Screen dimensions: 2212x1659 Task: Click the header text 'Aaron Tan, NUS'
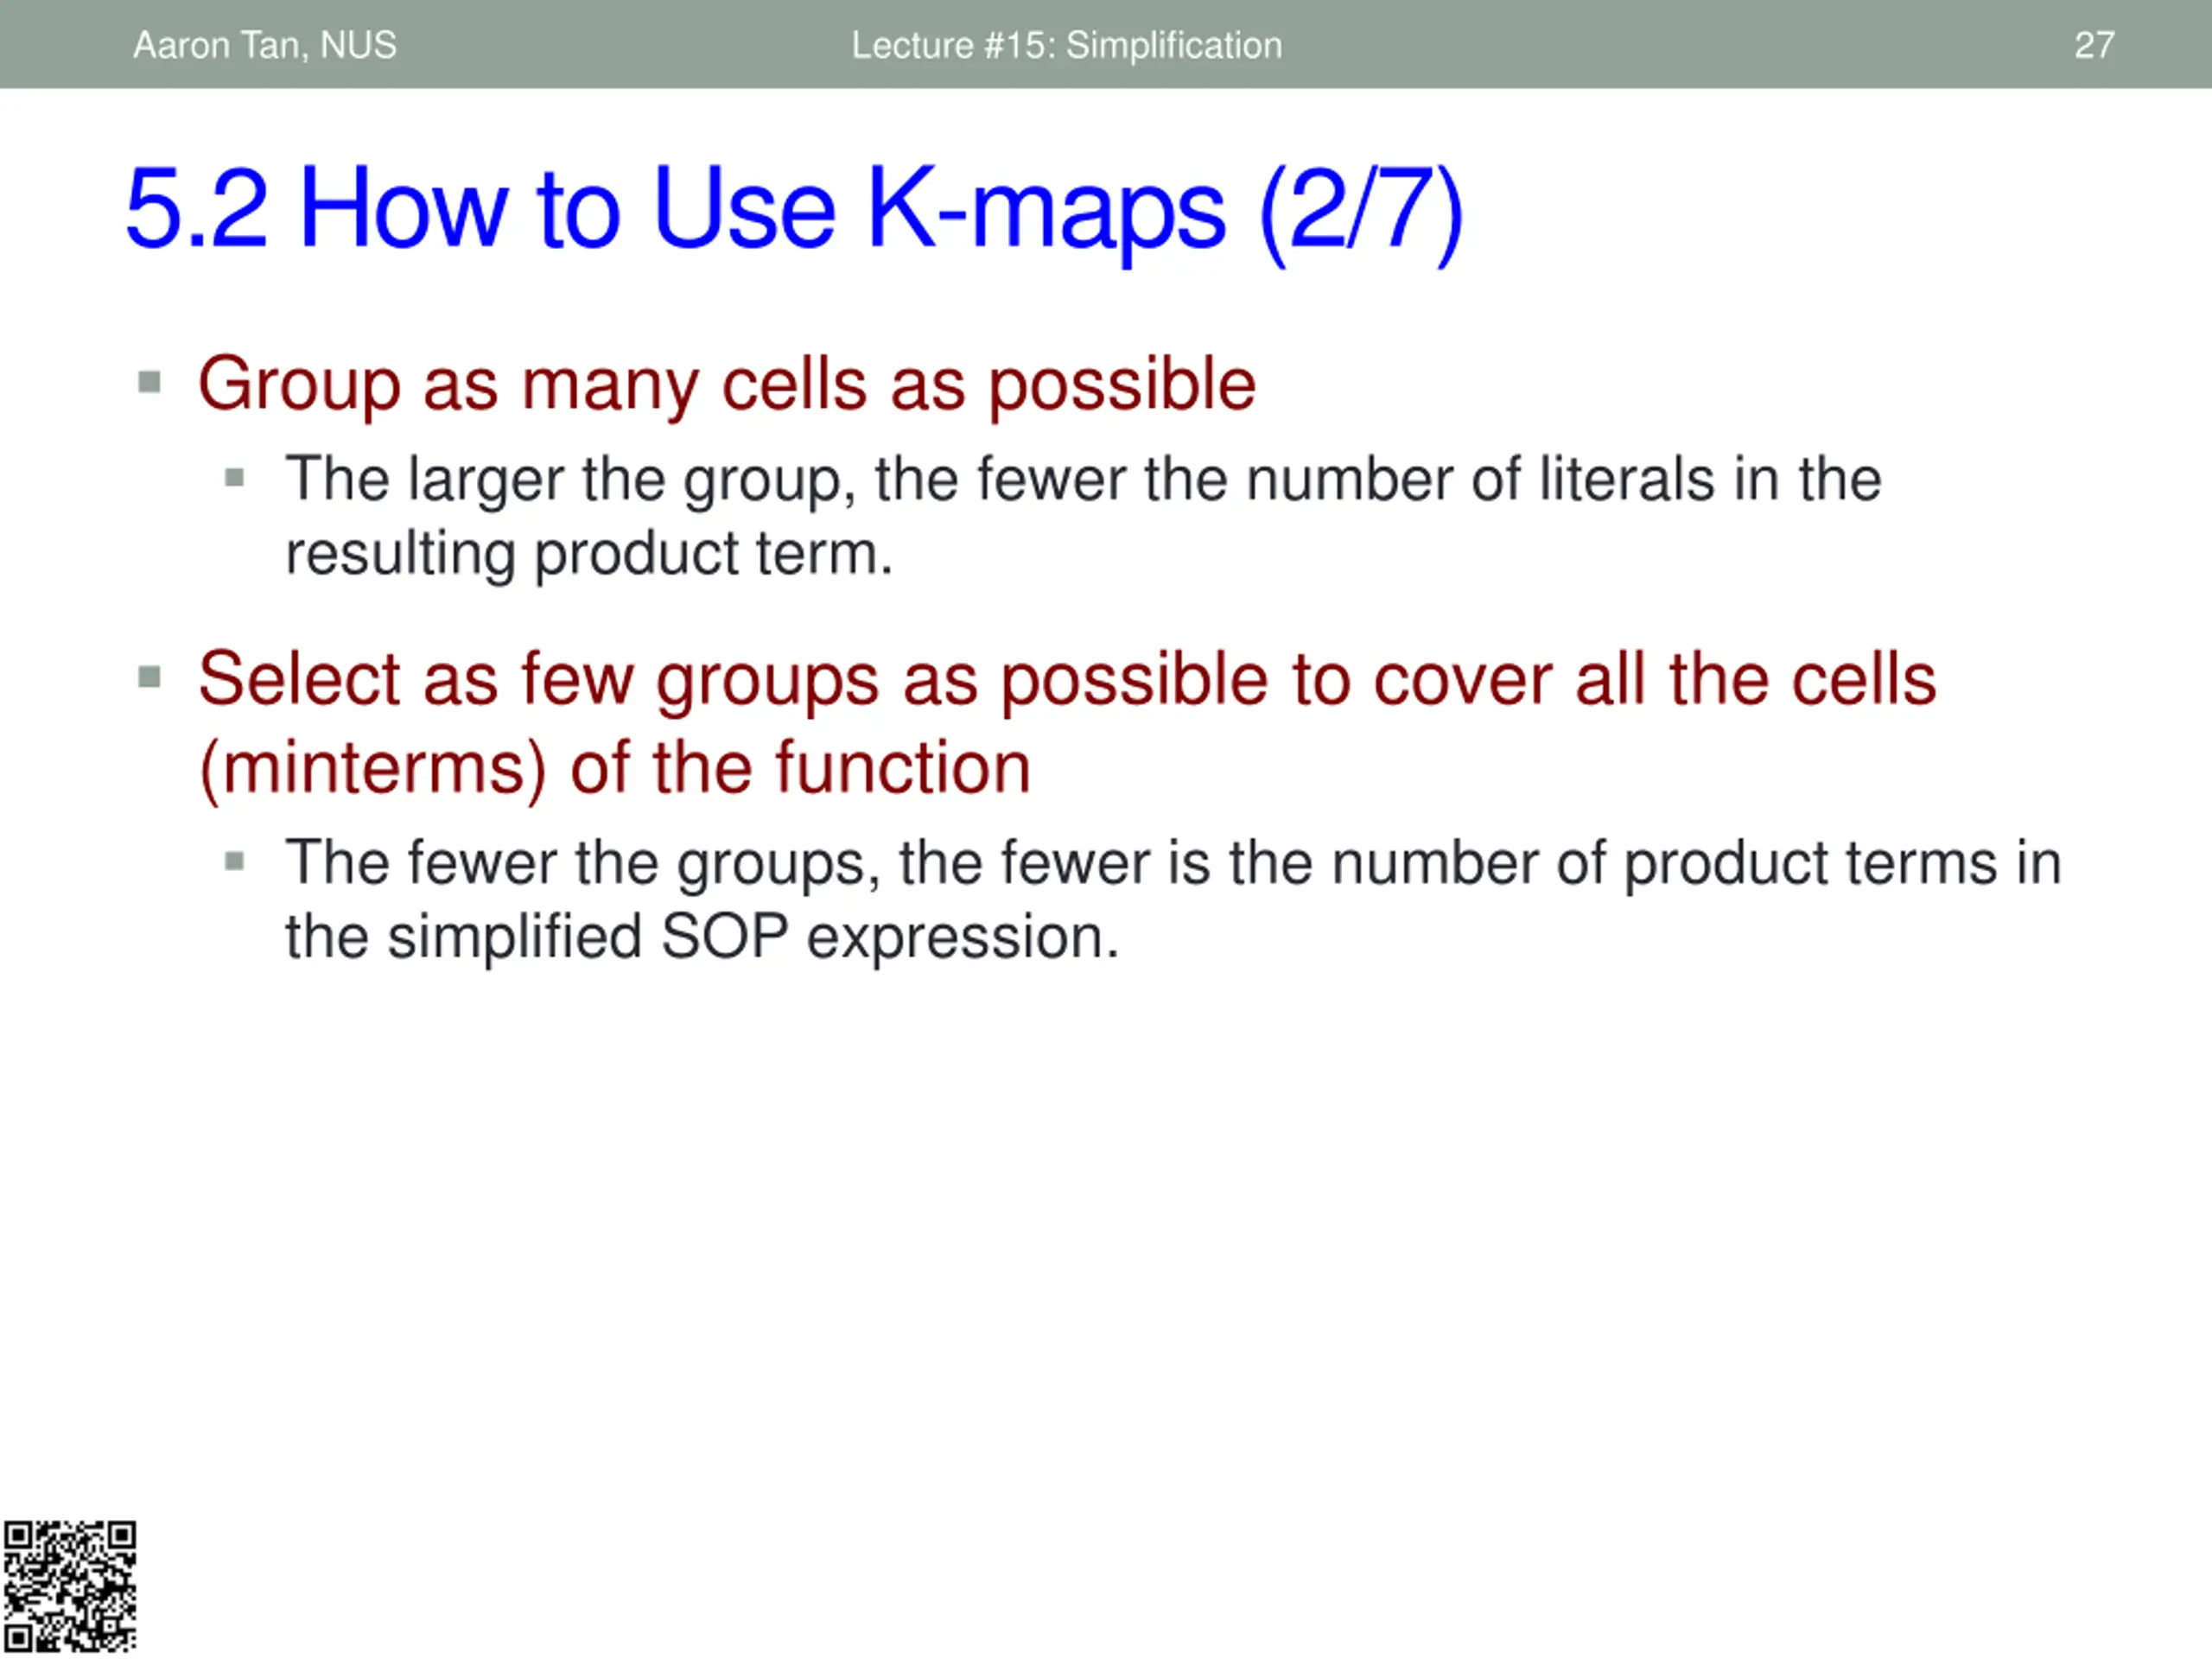[x=265, y=45]
